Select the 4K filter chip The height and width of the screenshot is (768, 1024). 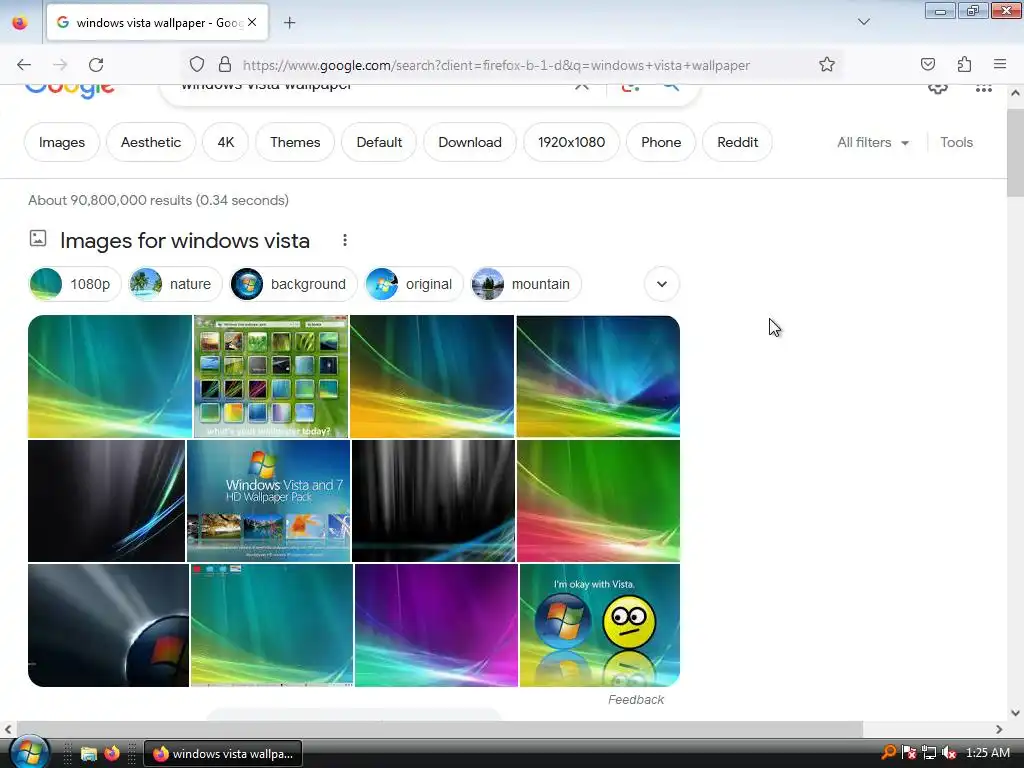(225, 142)
